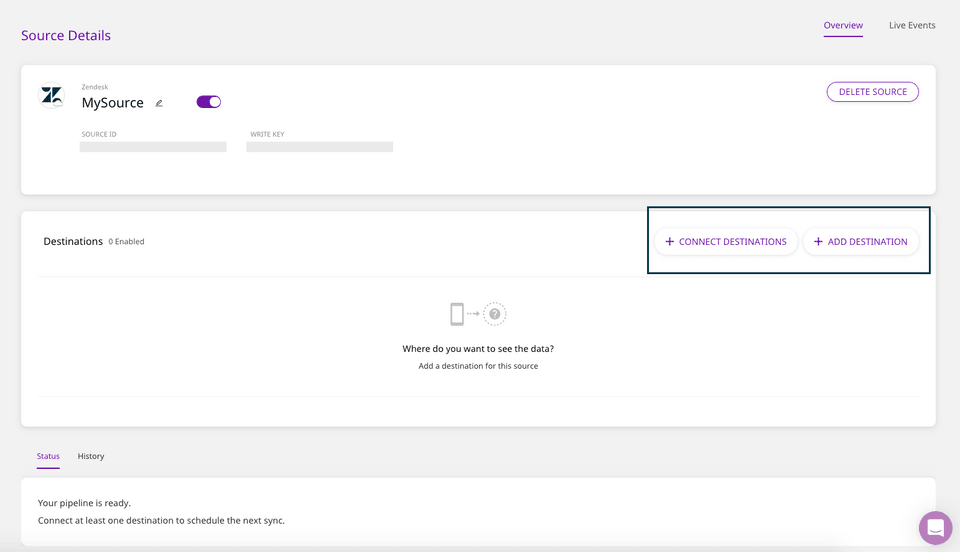Viewport: 960px width, 552px height.
Task: Click the masked Source ID value
Action: (x=153, y=147)
